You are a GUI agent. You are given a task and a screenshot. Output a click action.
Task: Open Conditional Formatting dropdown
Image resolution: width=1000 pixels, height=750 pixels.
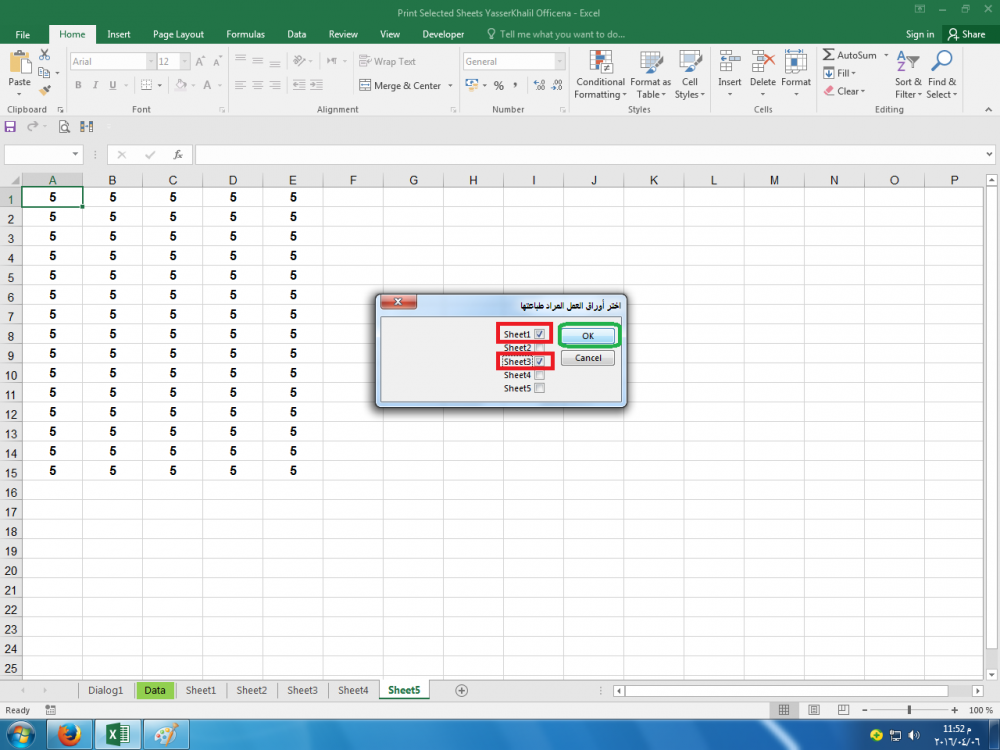(600, 75)
